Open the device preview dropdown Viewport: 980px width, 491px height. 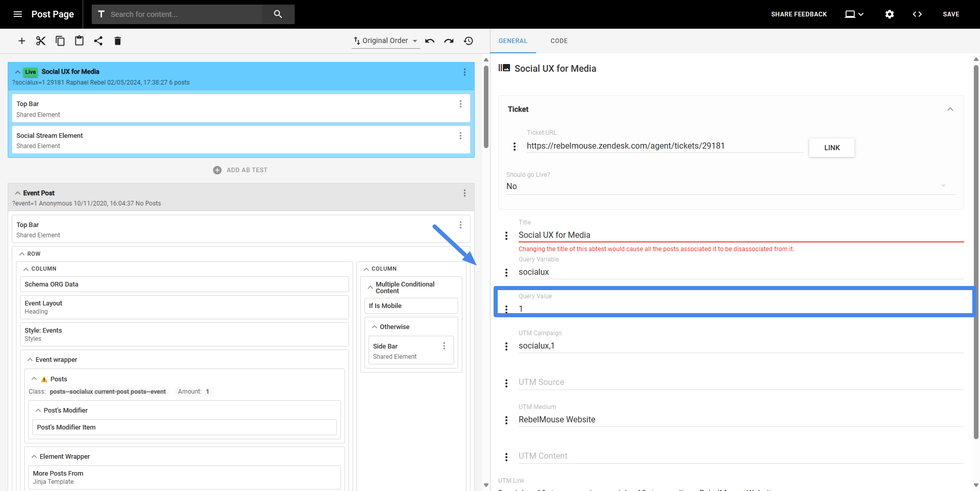click(854, 14)
